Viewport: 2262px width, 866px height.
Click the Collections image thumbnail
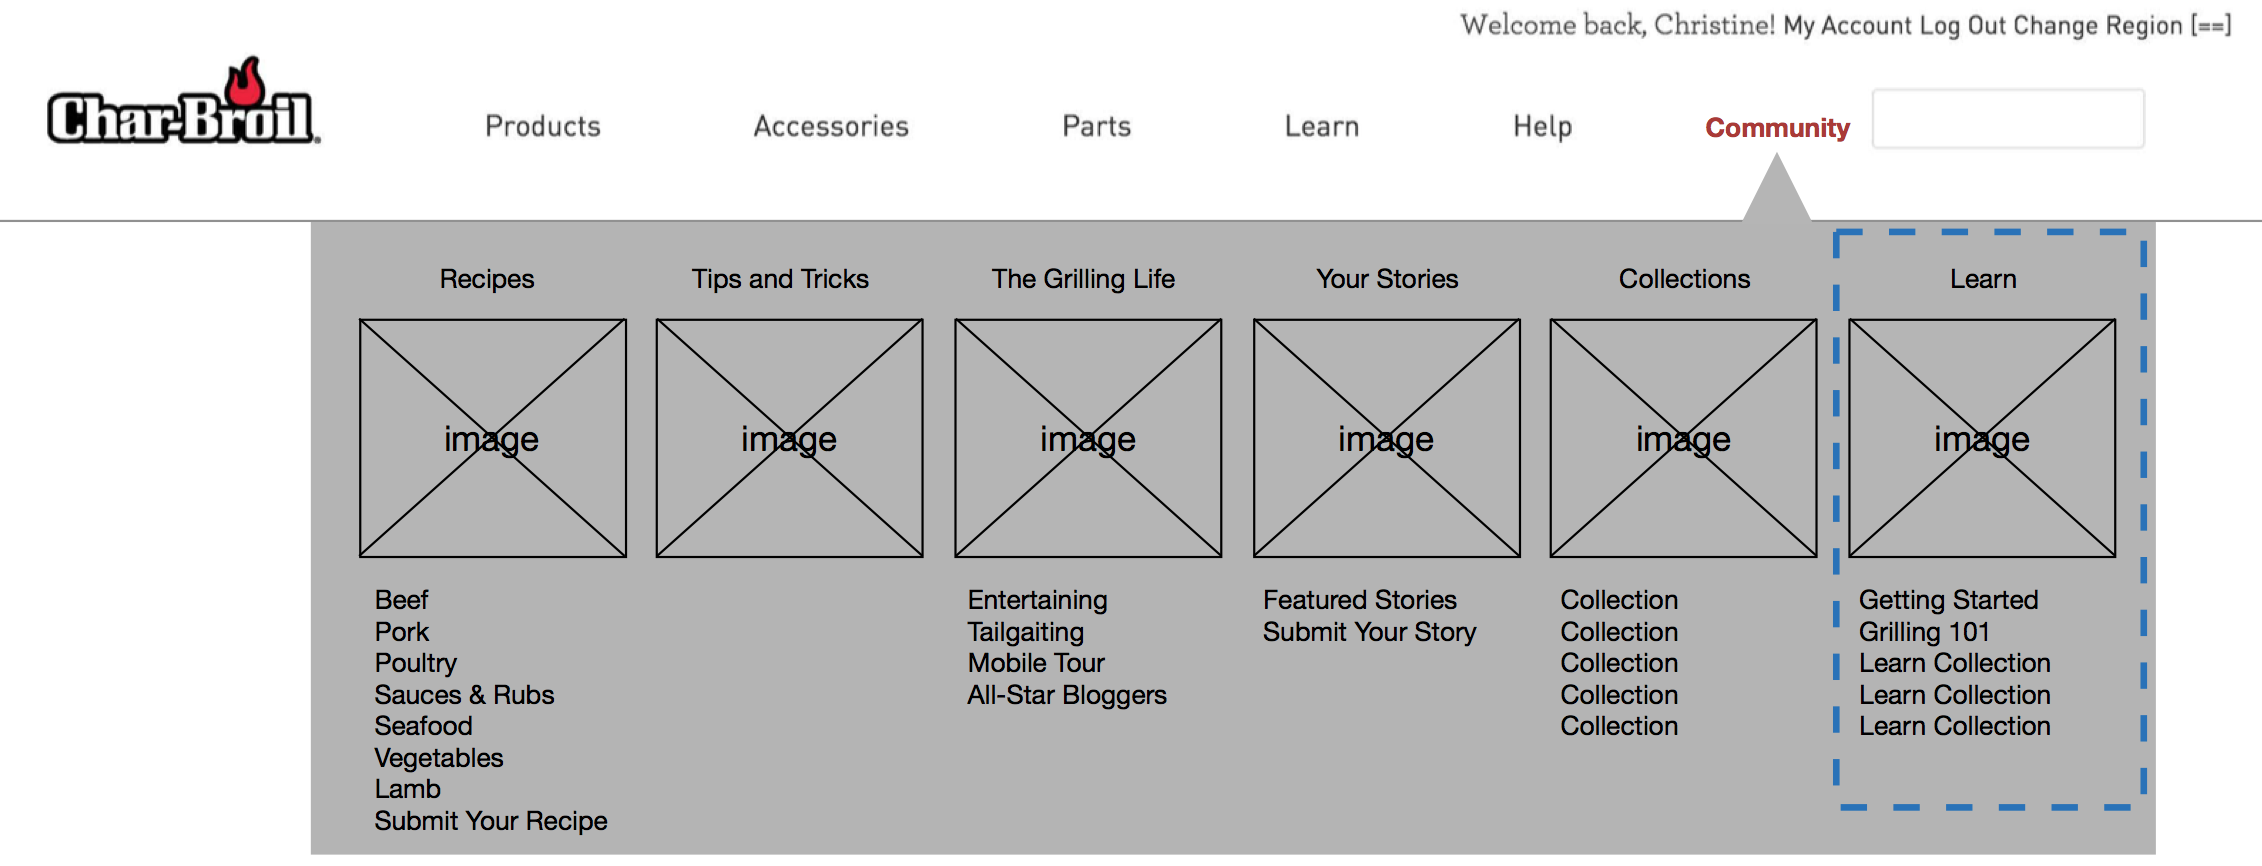(x=1683, y=438)
